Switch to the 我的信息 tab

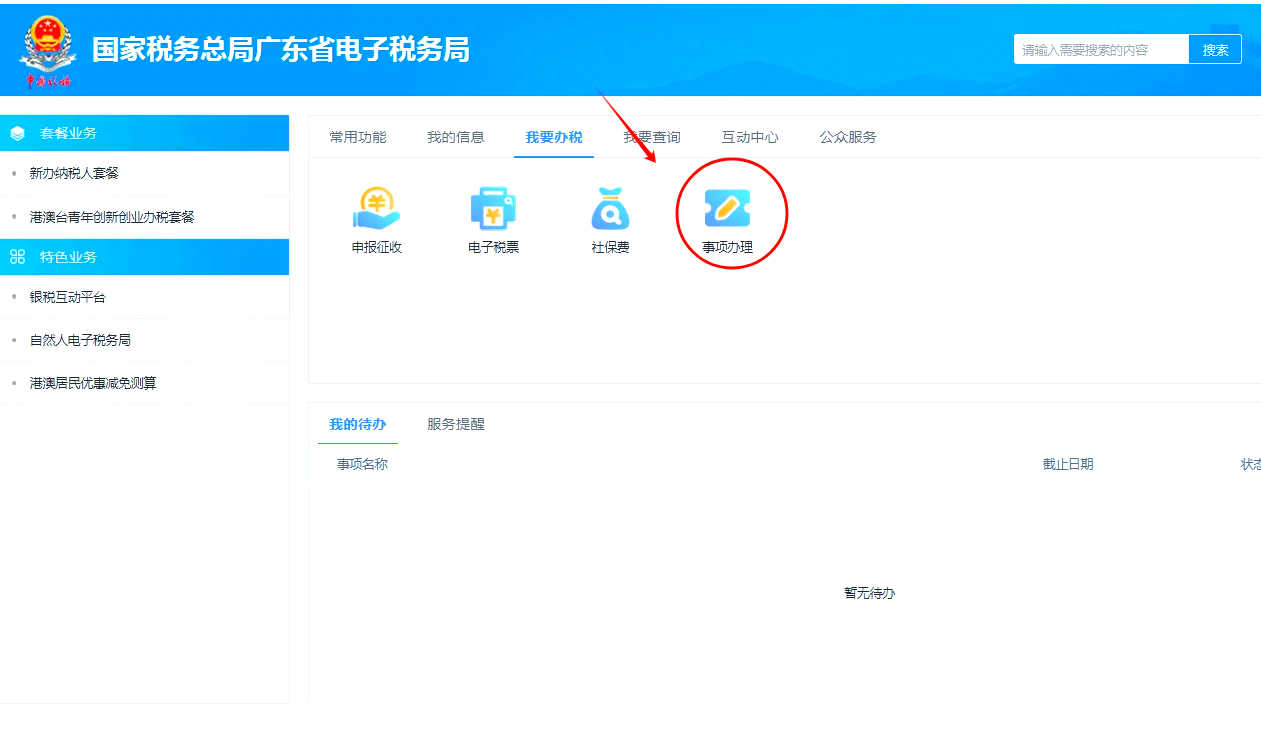456,137
